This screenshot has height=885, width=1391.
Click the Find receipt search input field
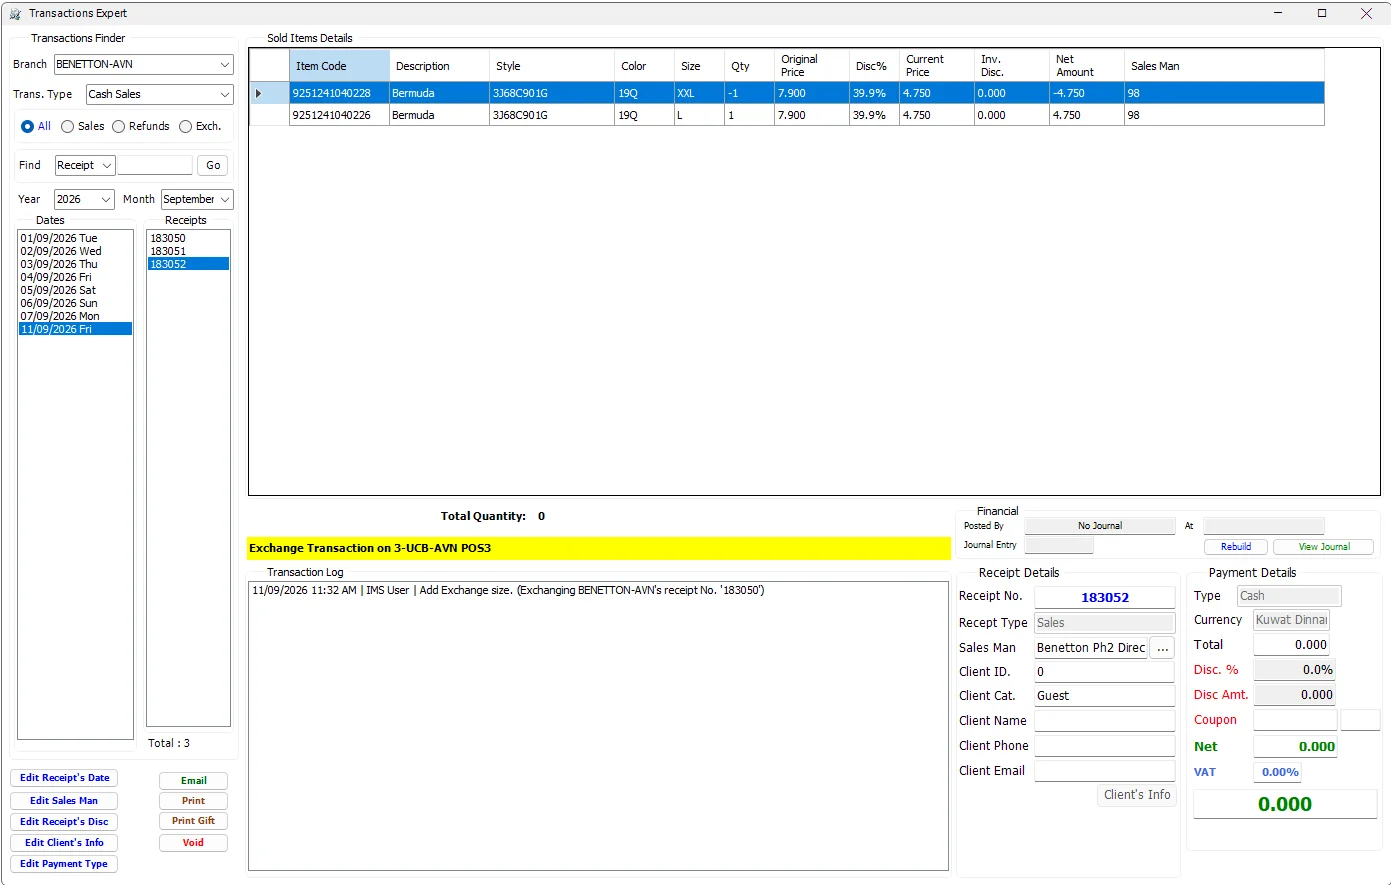tap(155, 165)
